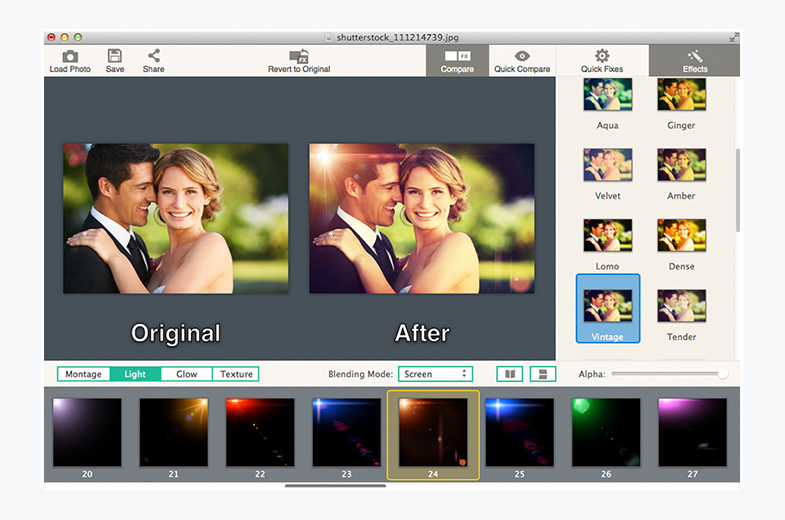Select horizontal split view icon

pos(543,374)
